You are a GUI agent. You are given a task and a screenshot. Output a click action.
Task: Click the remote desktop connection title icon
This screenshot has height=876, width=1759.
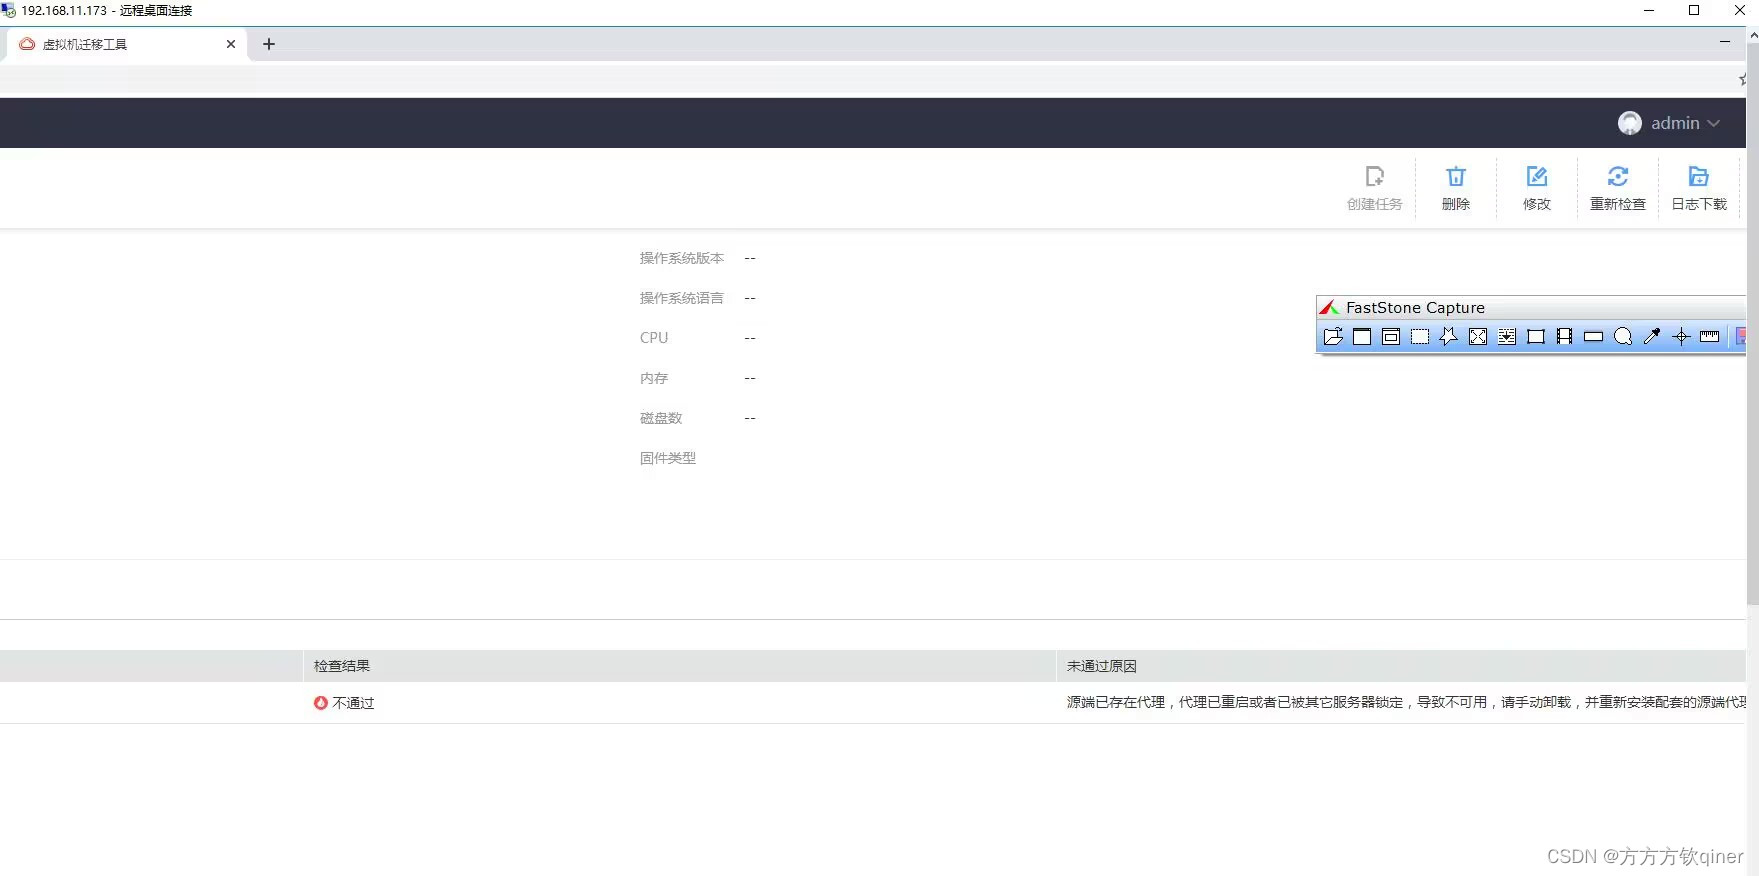click(x=9, y=10)
